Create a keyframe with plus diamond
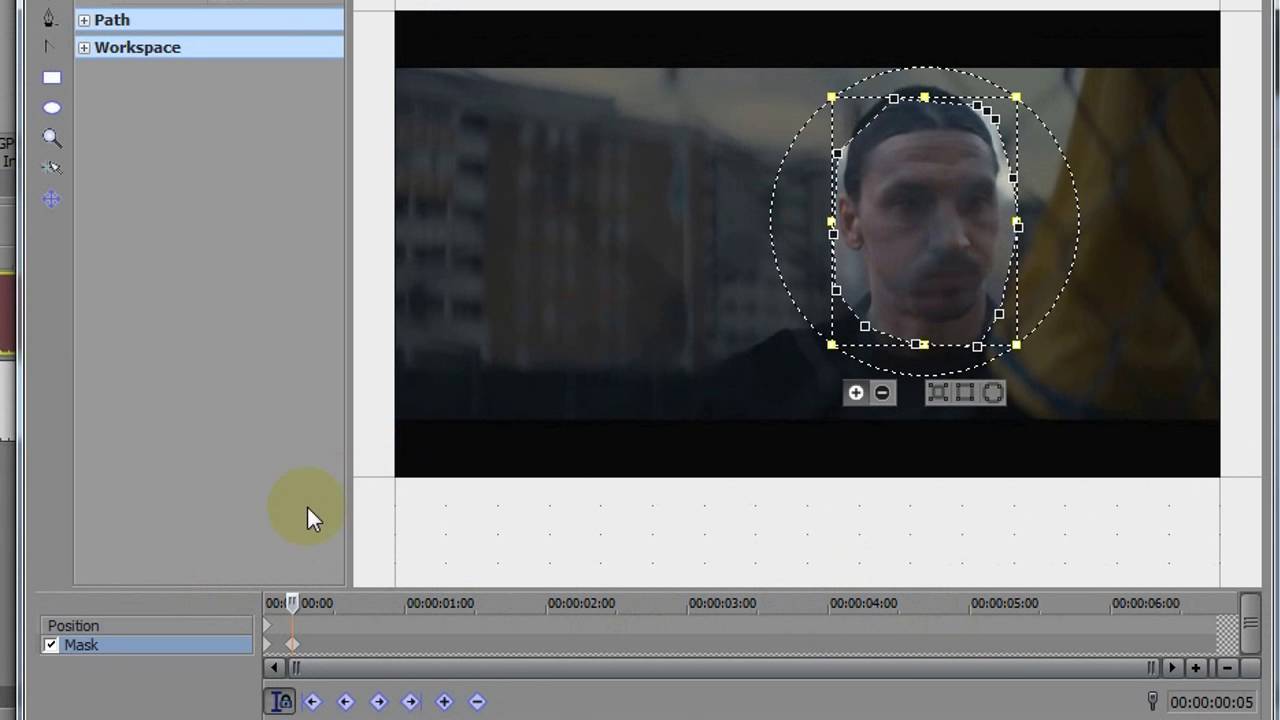This screenshot has width=1280, height=720. [x=444, y=702]
